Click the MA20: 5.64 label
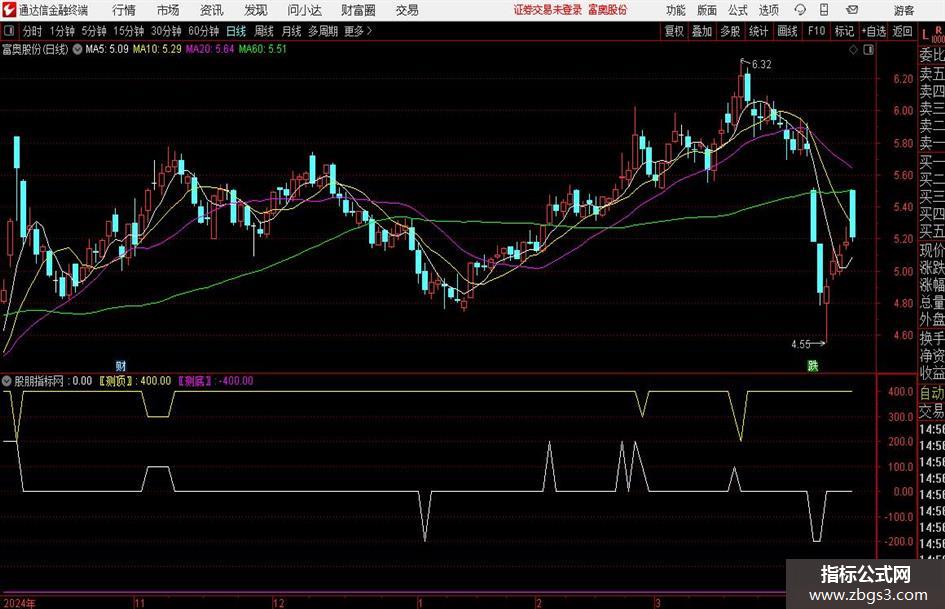Image resolution: width=945 pixels, height=609 pixels. pos(210,49)
